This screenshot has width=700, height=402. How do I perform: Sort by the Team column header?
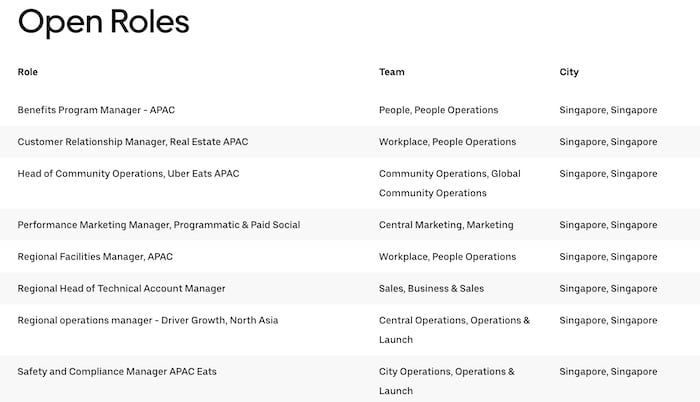[391, 72]
